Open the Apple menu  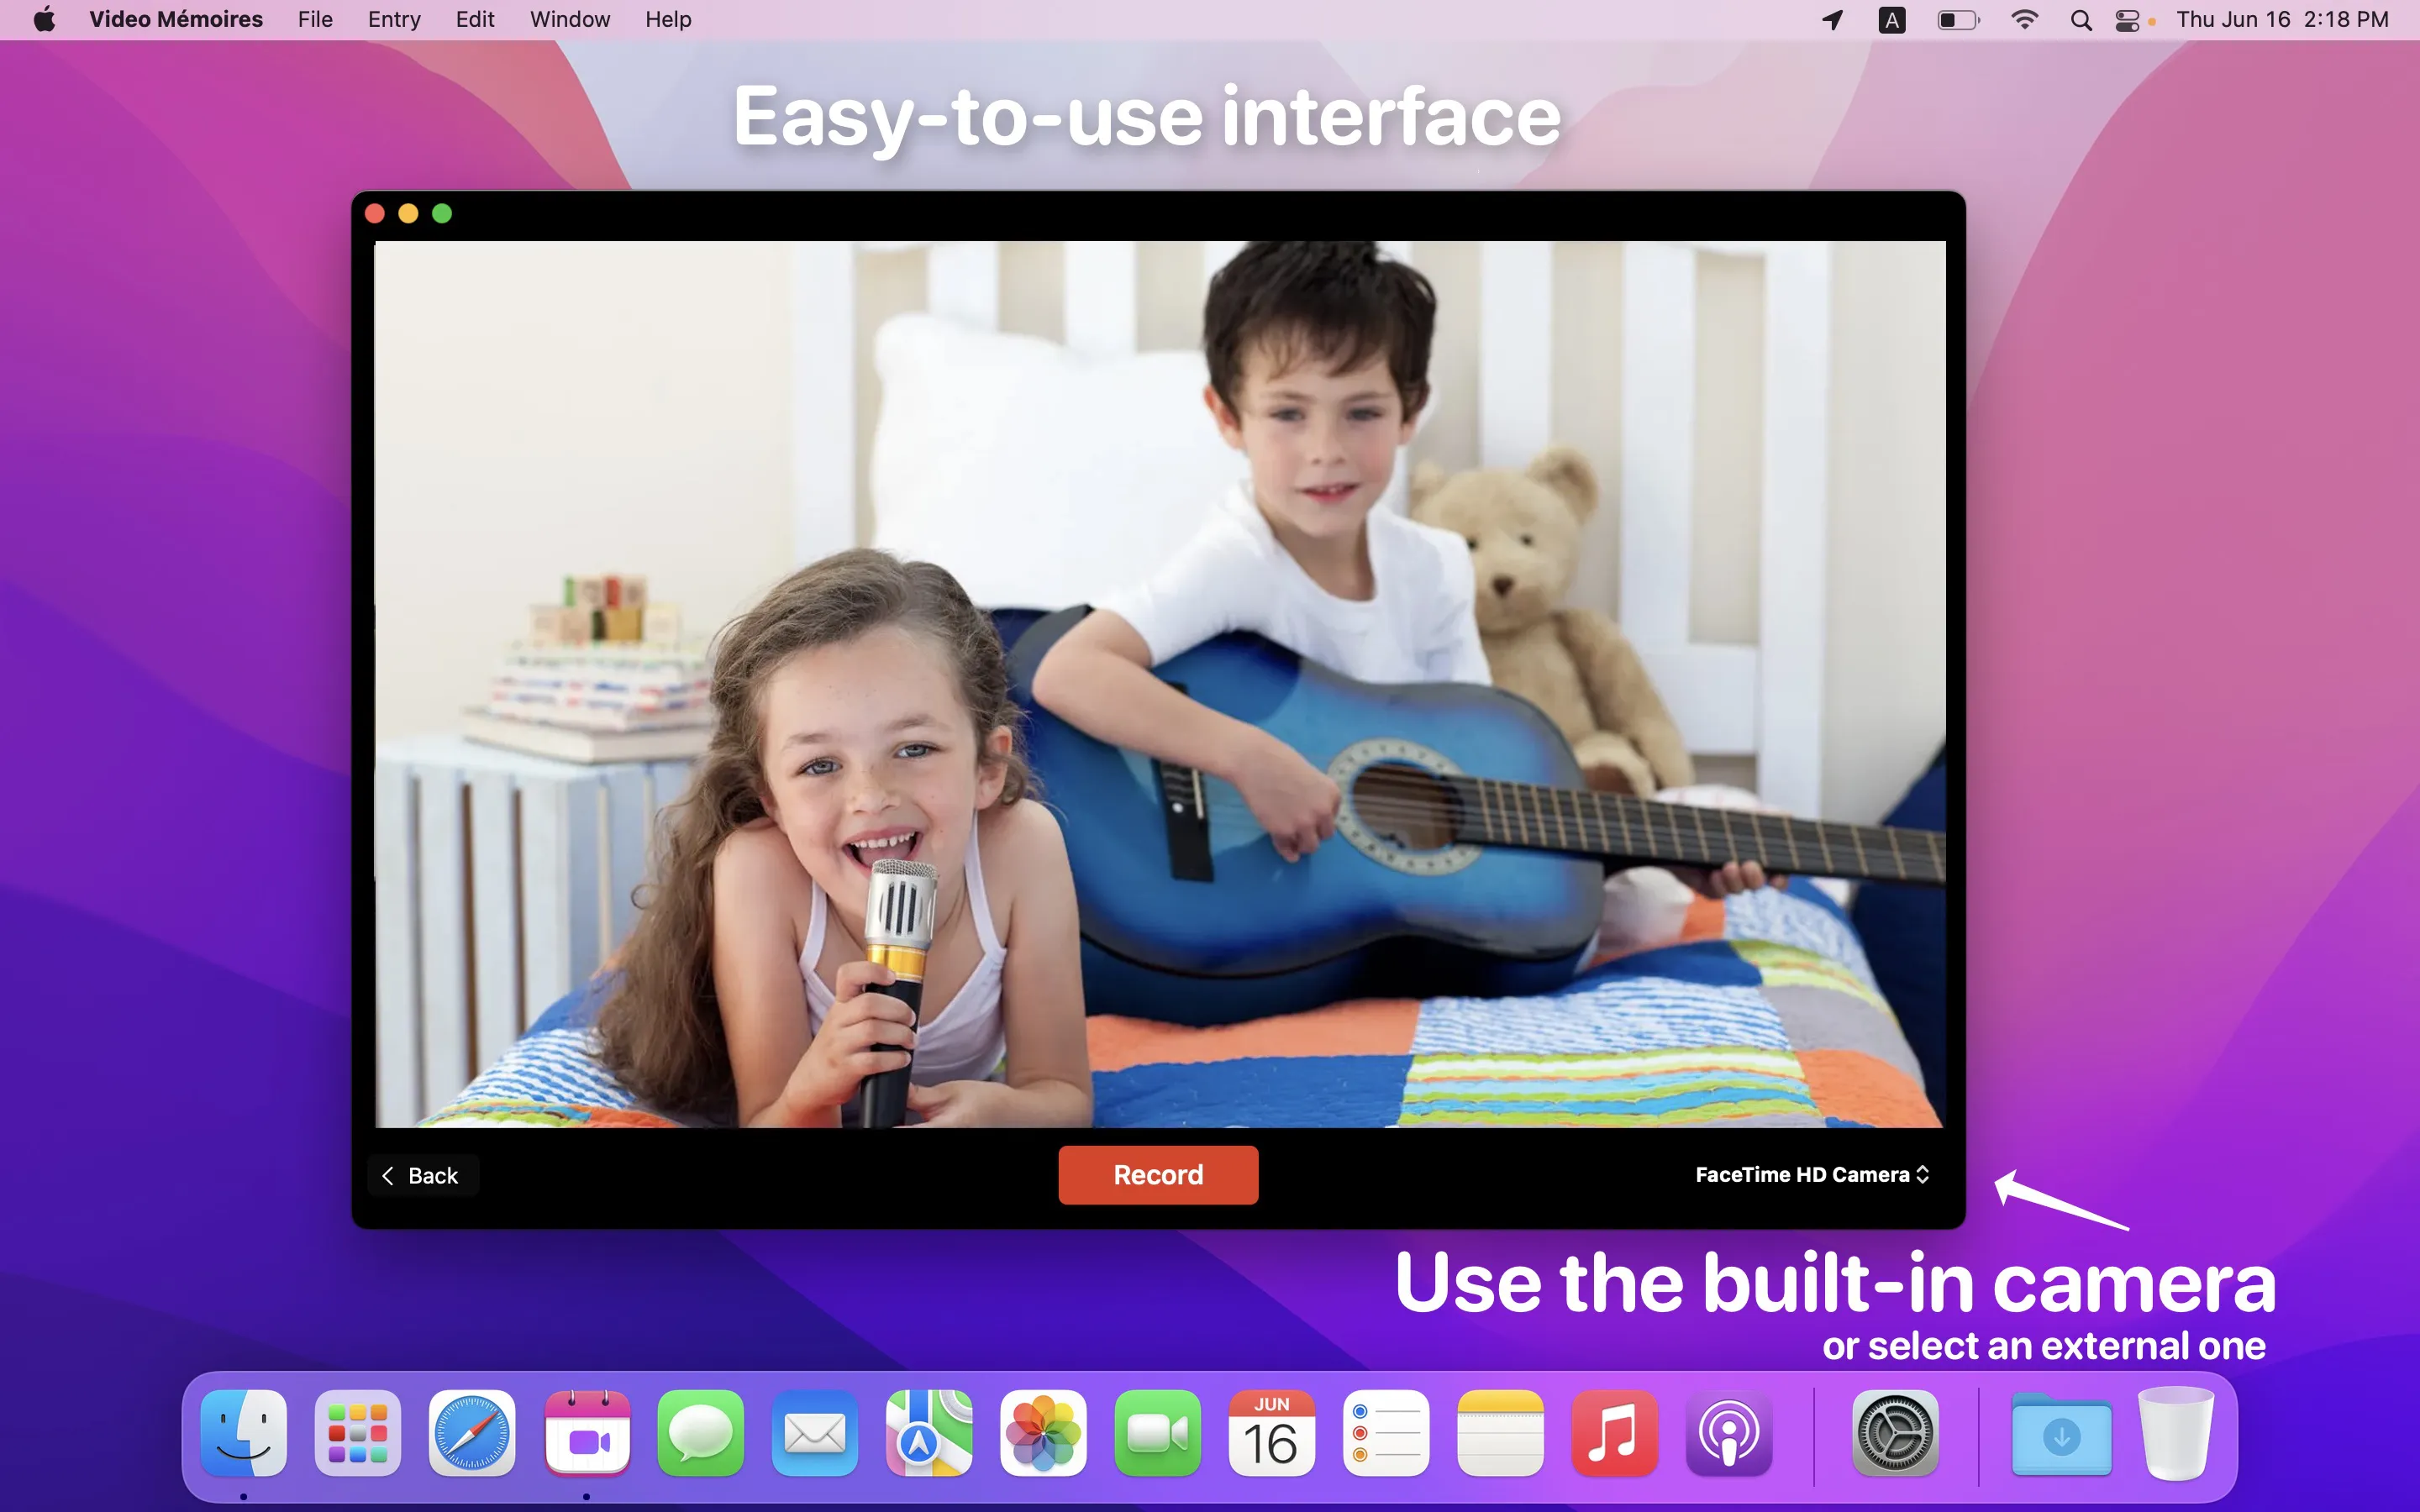pyautogui.click(x=44, y=19)
